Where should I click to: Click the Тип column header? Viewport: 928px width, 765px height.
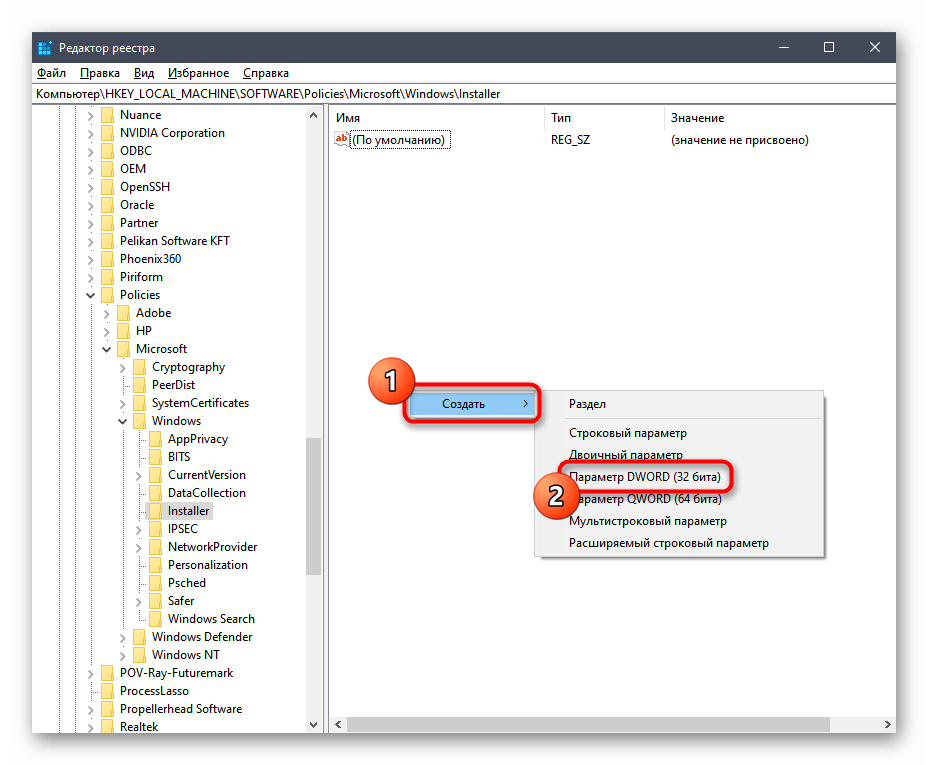[604, 118]
